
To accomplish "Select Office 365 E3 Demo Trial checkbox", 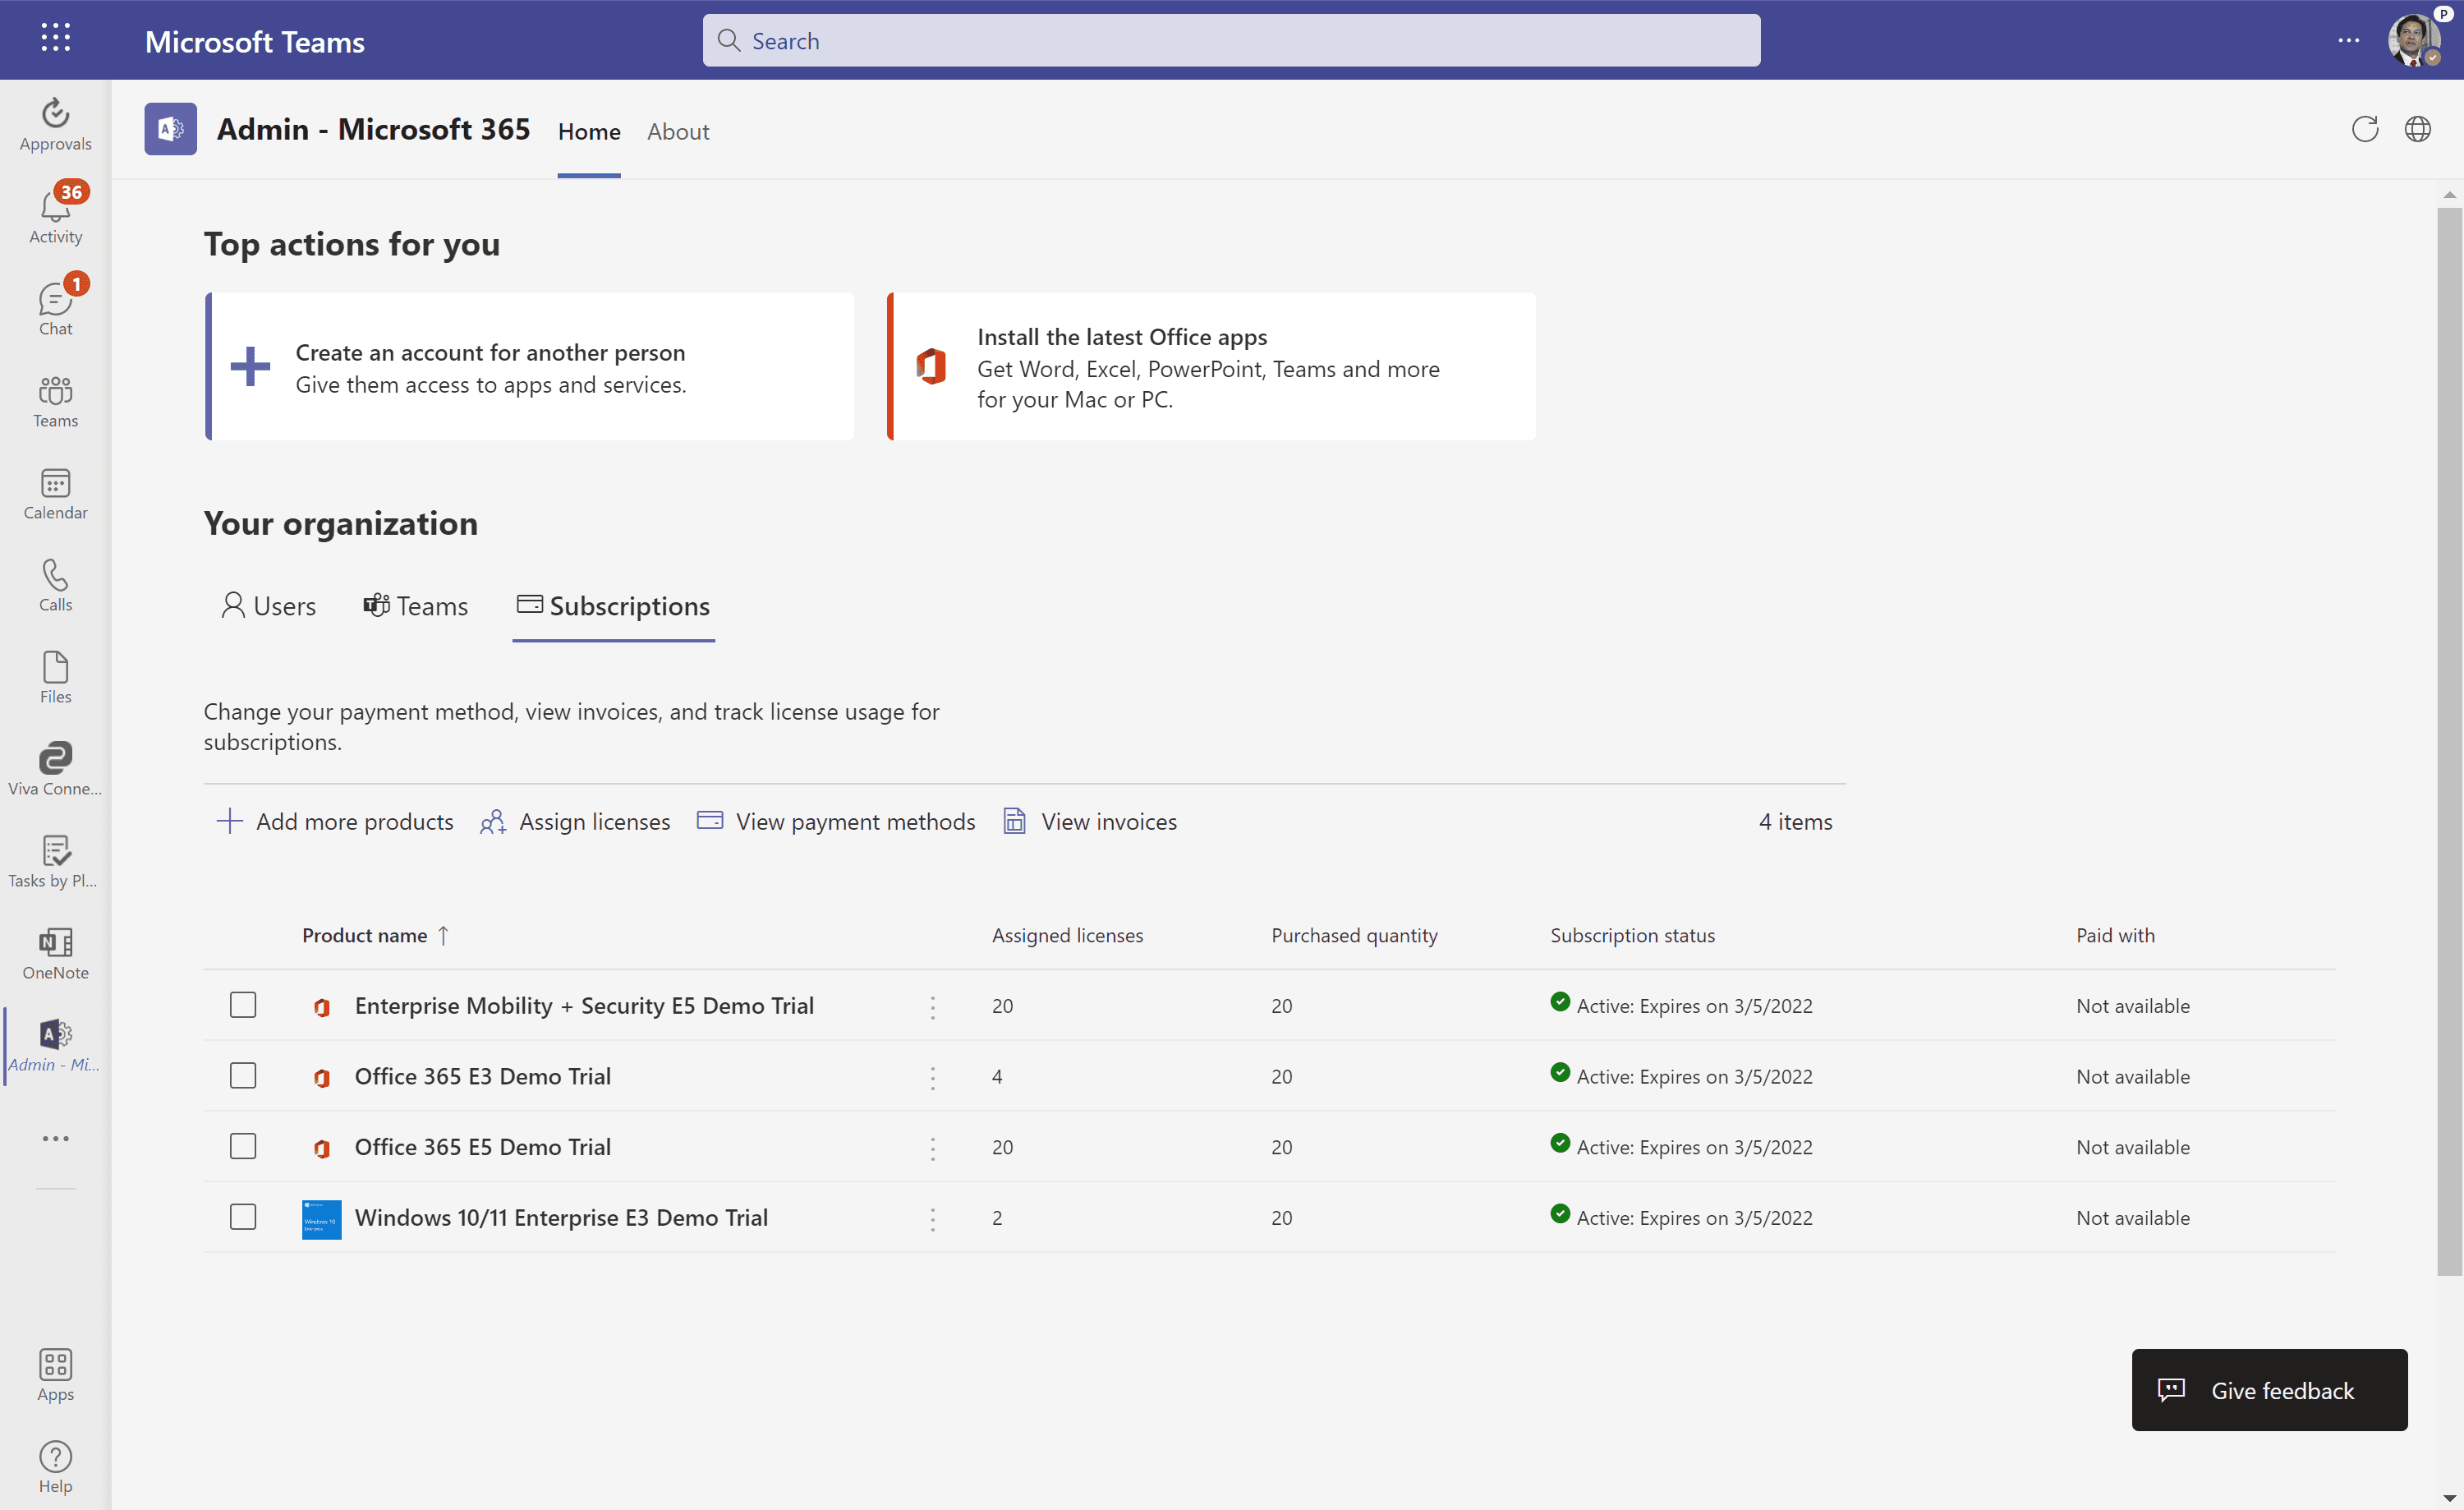I will [x=243, y=1076].
